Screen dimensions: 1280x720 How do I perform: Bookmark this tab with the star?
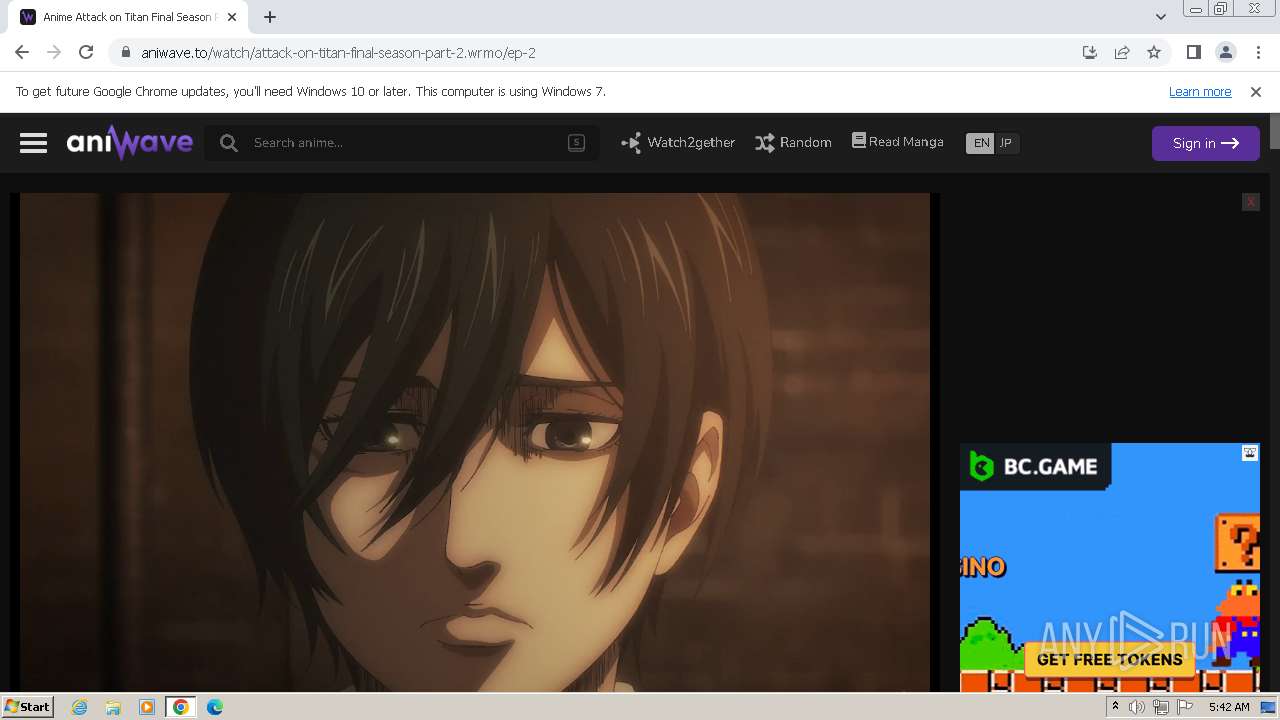pyautogui.click(x=1154, y=53)
